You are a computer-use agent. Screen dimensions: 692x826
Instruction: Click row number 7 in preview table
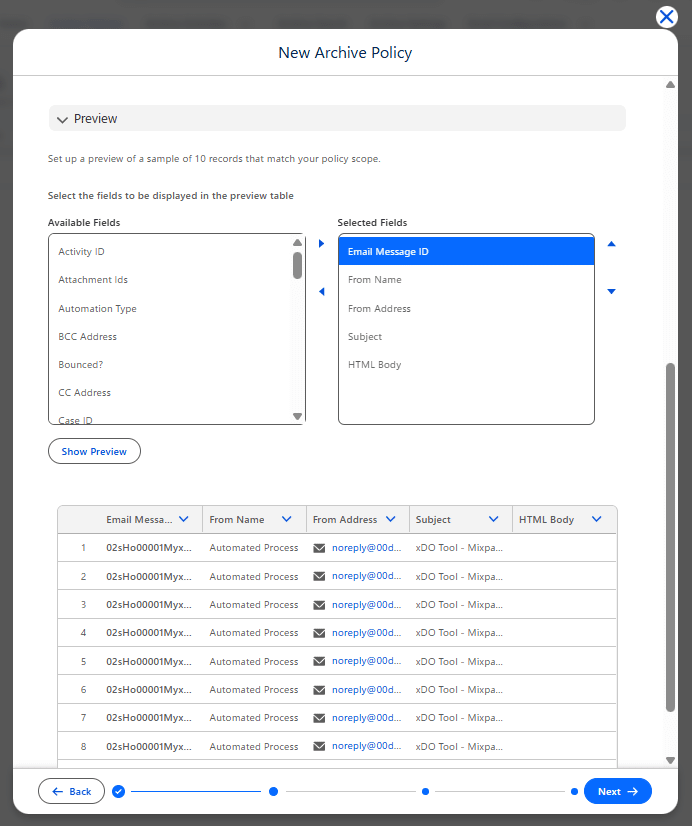(x=83, y=717)
